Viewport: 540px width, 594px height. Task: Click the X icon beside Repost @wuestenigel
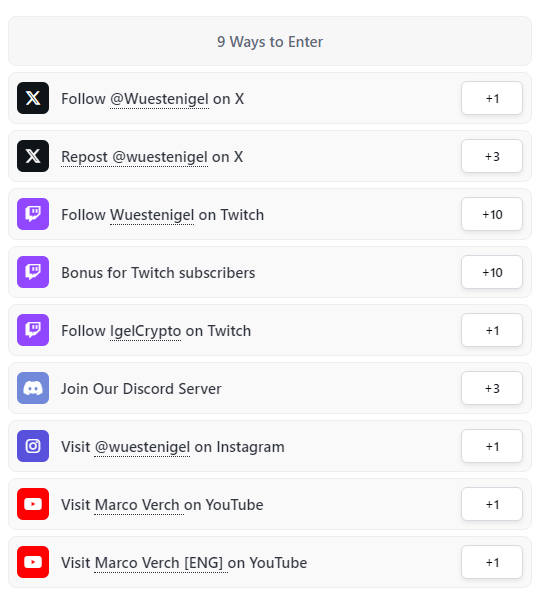(x=33, y=156)
